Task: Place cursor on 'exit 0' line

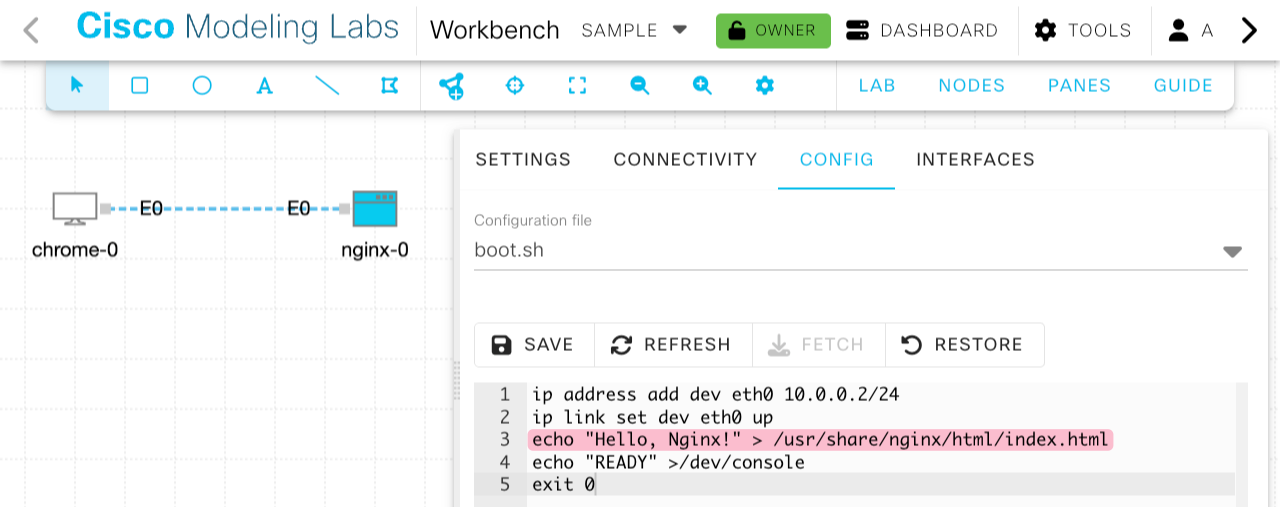Action: (563, 484)
